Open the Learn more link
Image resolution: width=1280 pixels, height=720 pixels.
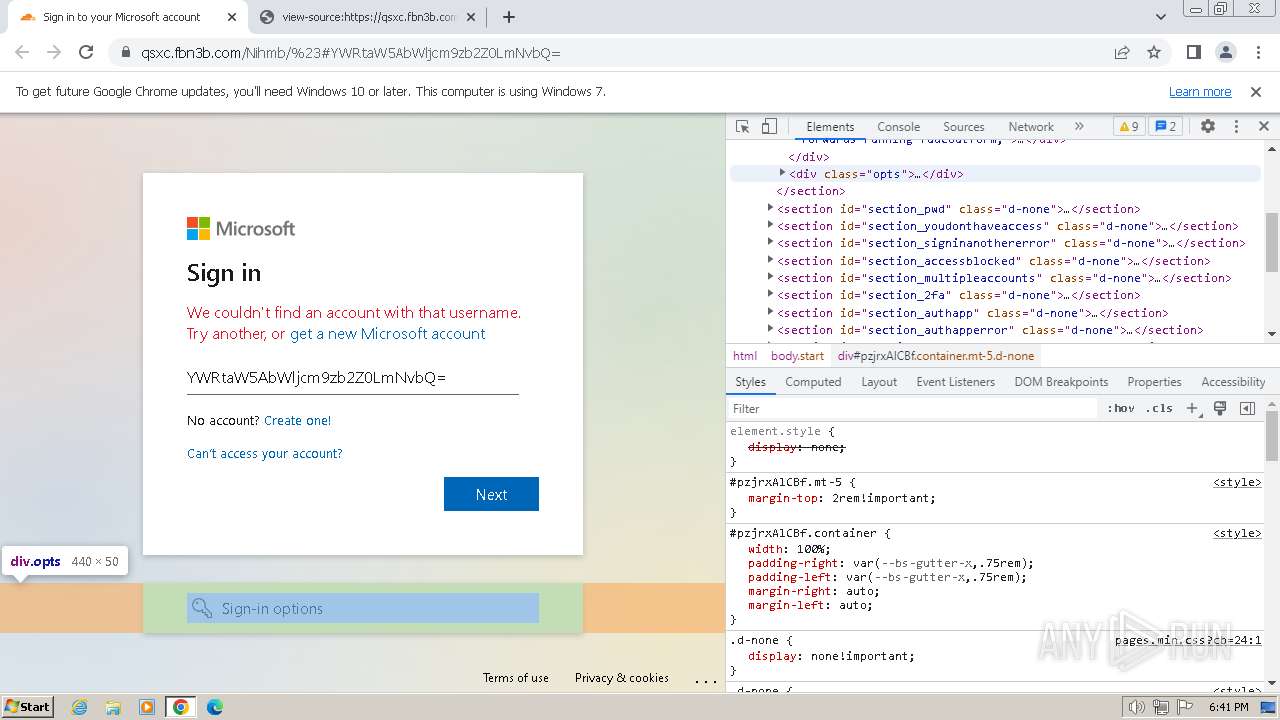coord(1200,92)
